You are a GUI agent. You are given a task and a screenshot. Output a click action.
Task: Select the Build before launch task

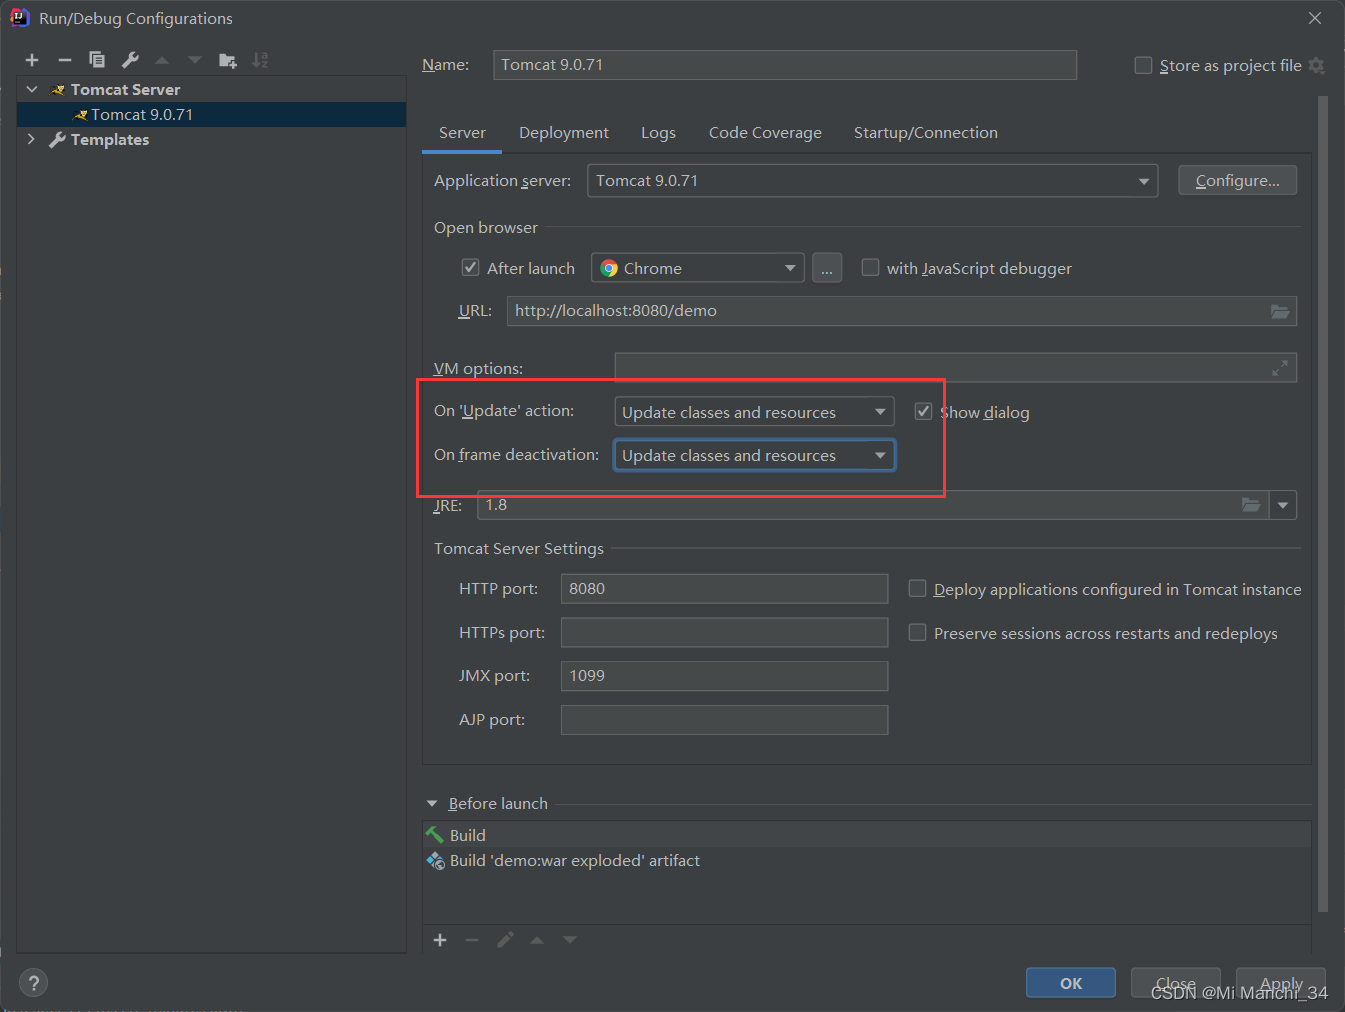coord(867,835)
